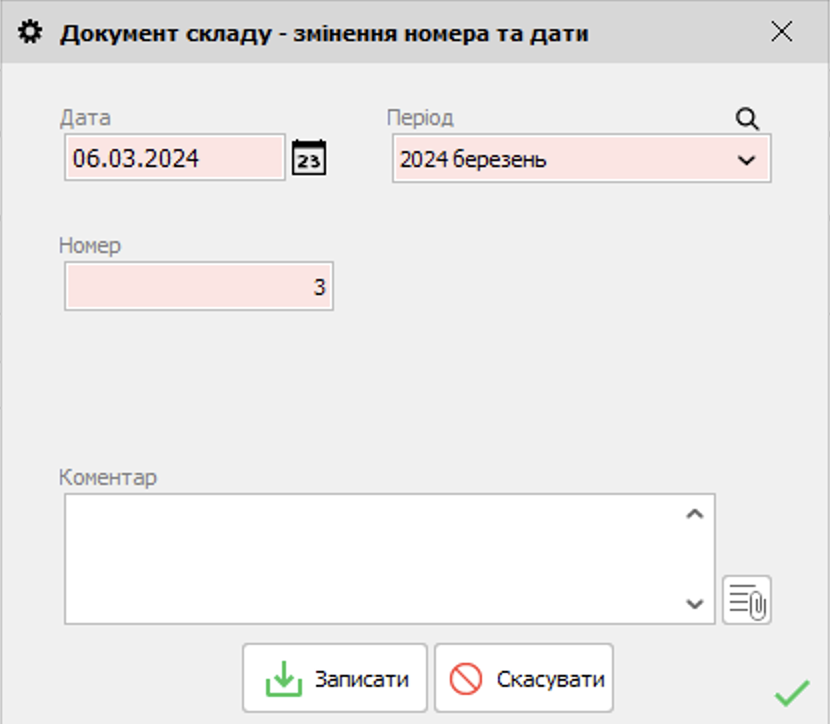Viewport: 830px width, 724px height.
Task: Select the Номер field showing 3
Action: 198,286
